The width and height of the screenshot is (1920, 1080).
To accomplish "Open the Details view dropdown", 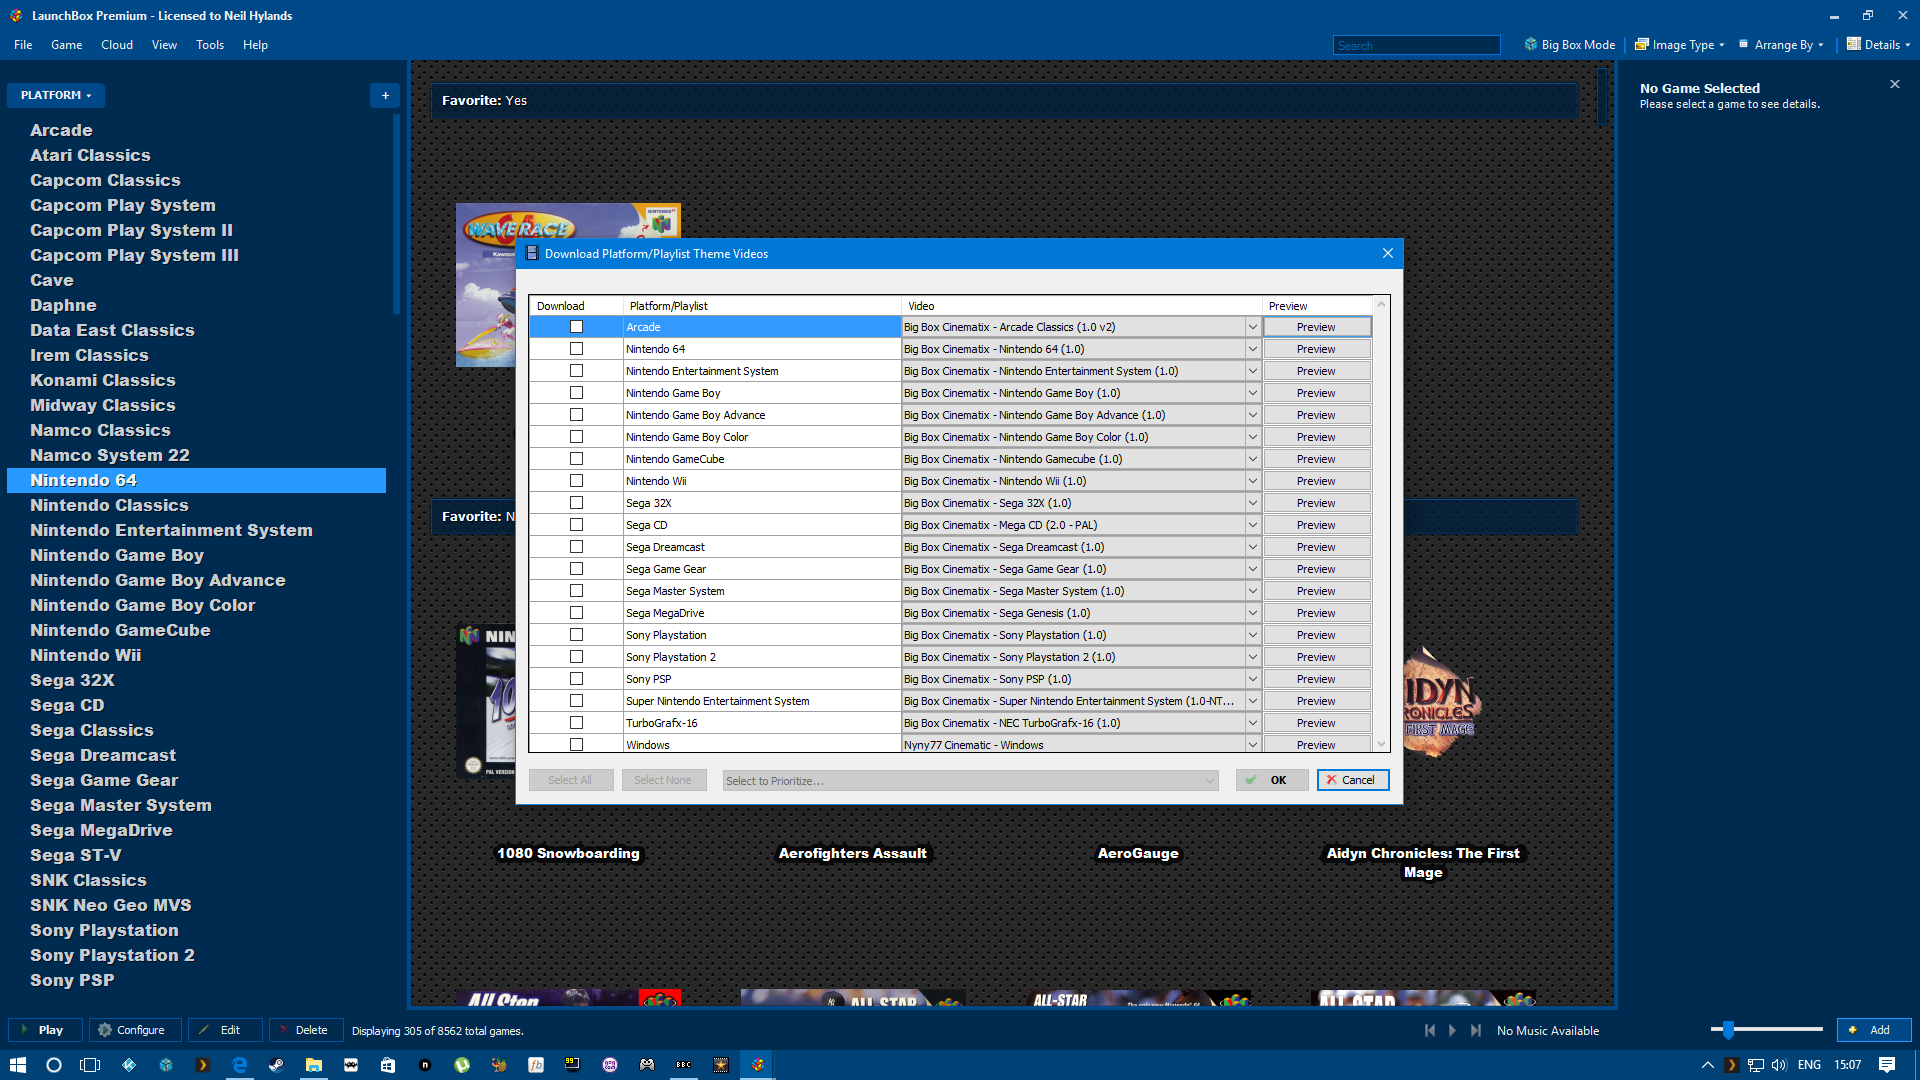I will click(1878, 45).
